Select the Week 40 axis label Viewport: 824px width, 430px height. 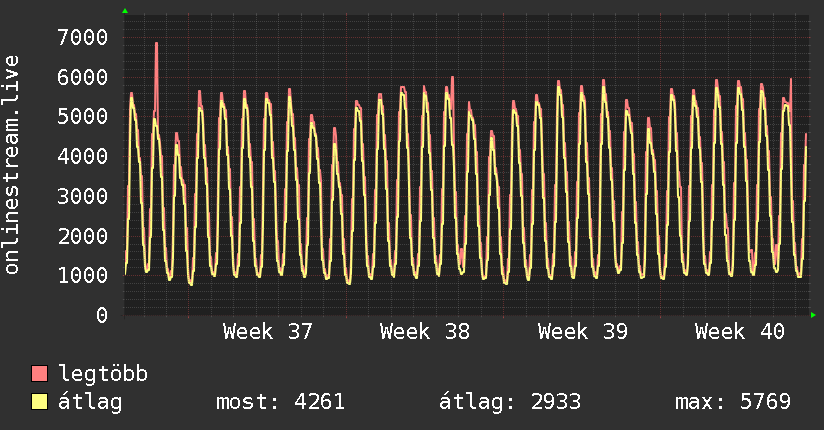pyautogui.click(x=739, y=332)
